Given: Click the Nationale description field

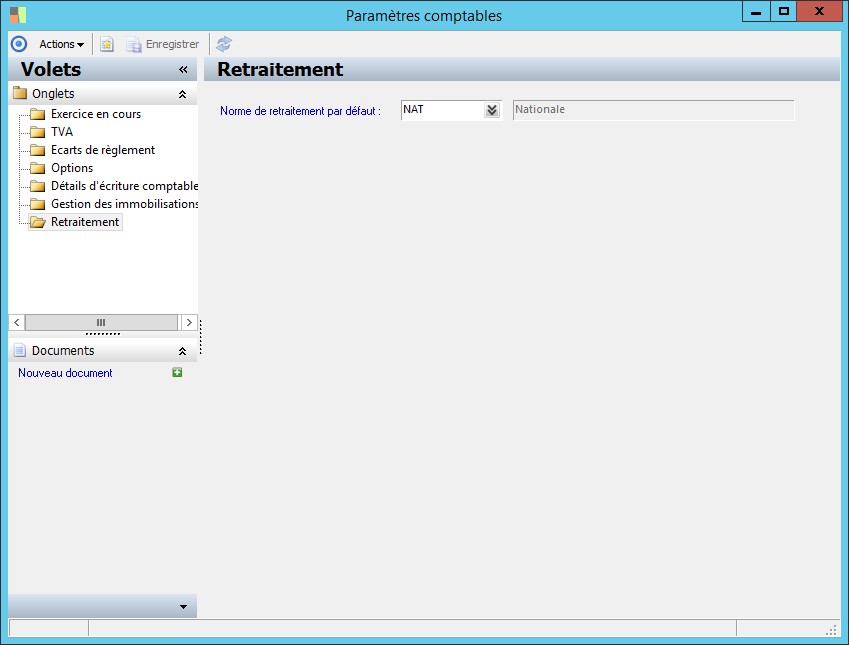Looking at the screenshot, I should tap(654, 110).
